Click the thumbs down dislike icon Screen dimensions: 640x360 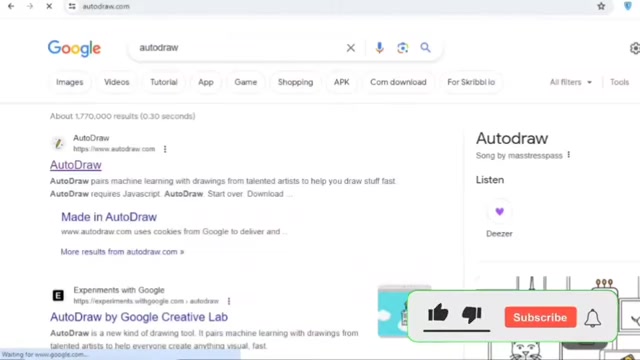tap(472, 314)
